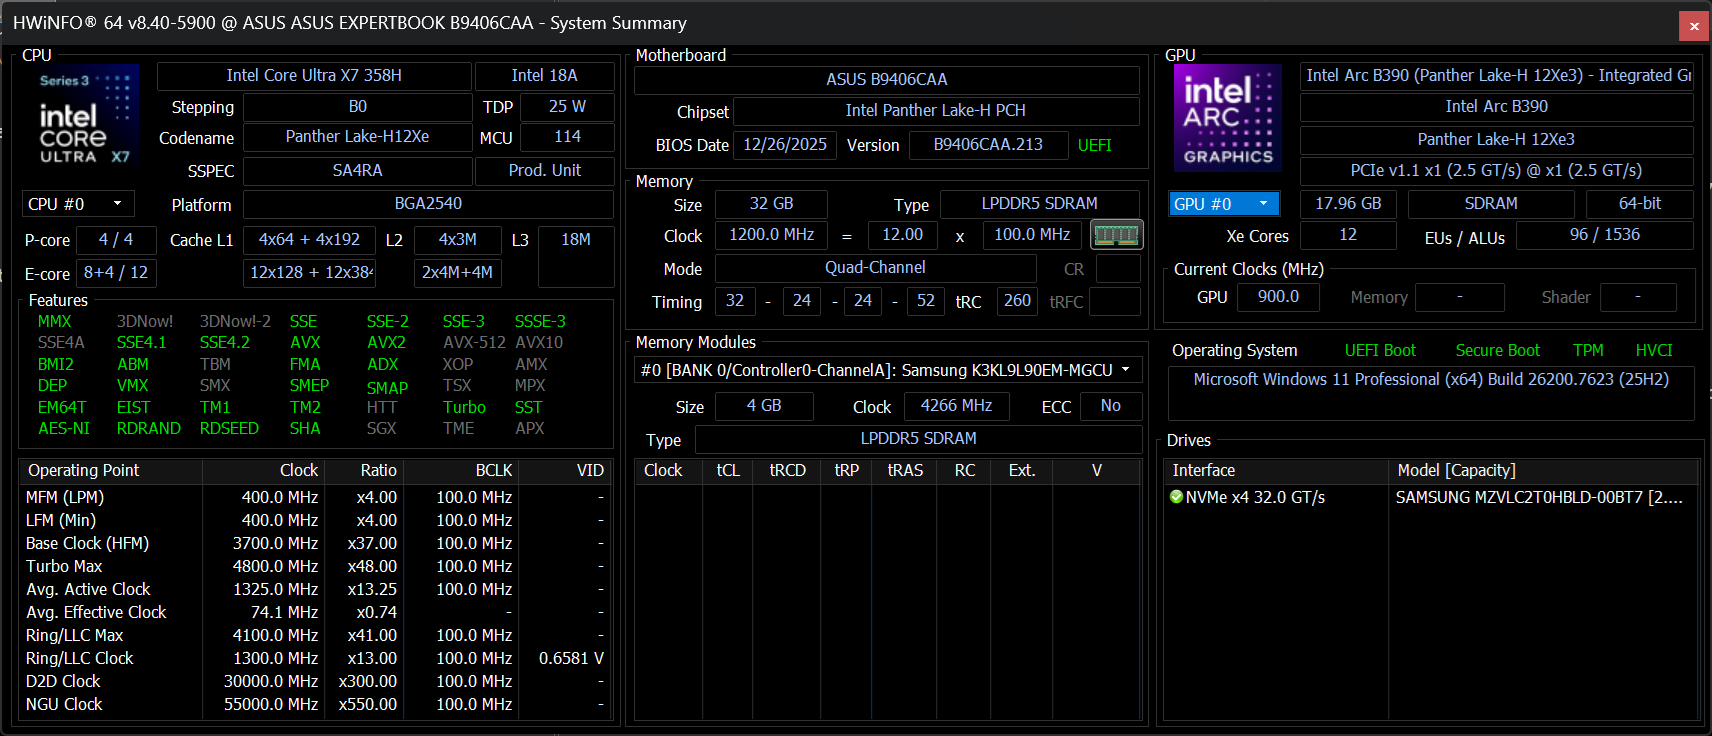The height and width of the screenshot is (736, 1712).
Task: Click the Intel Arc Graphics logo
Action: click(x=1227, y=118)
